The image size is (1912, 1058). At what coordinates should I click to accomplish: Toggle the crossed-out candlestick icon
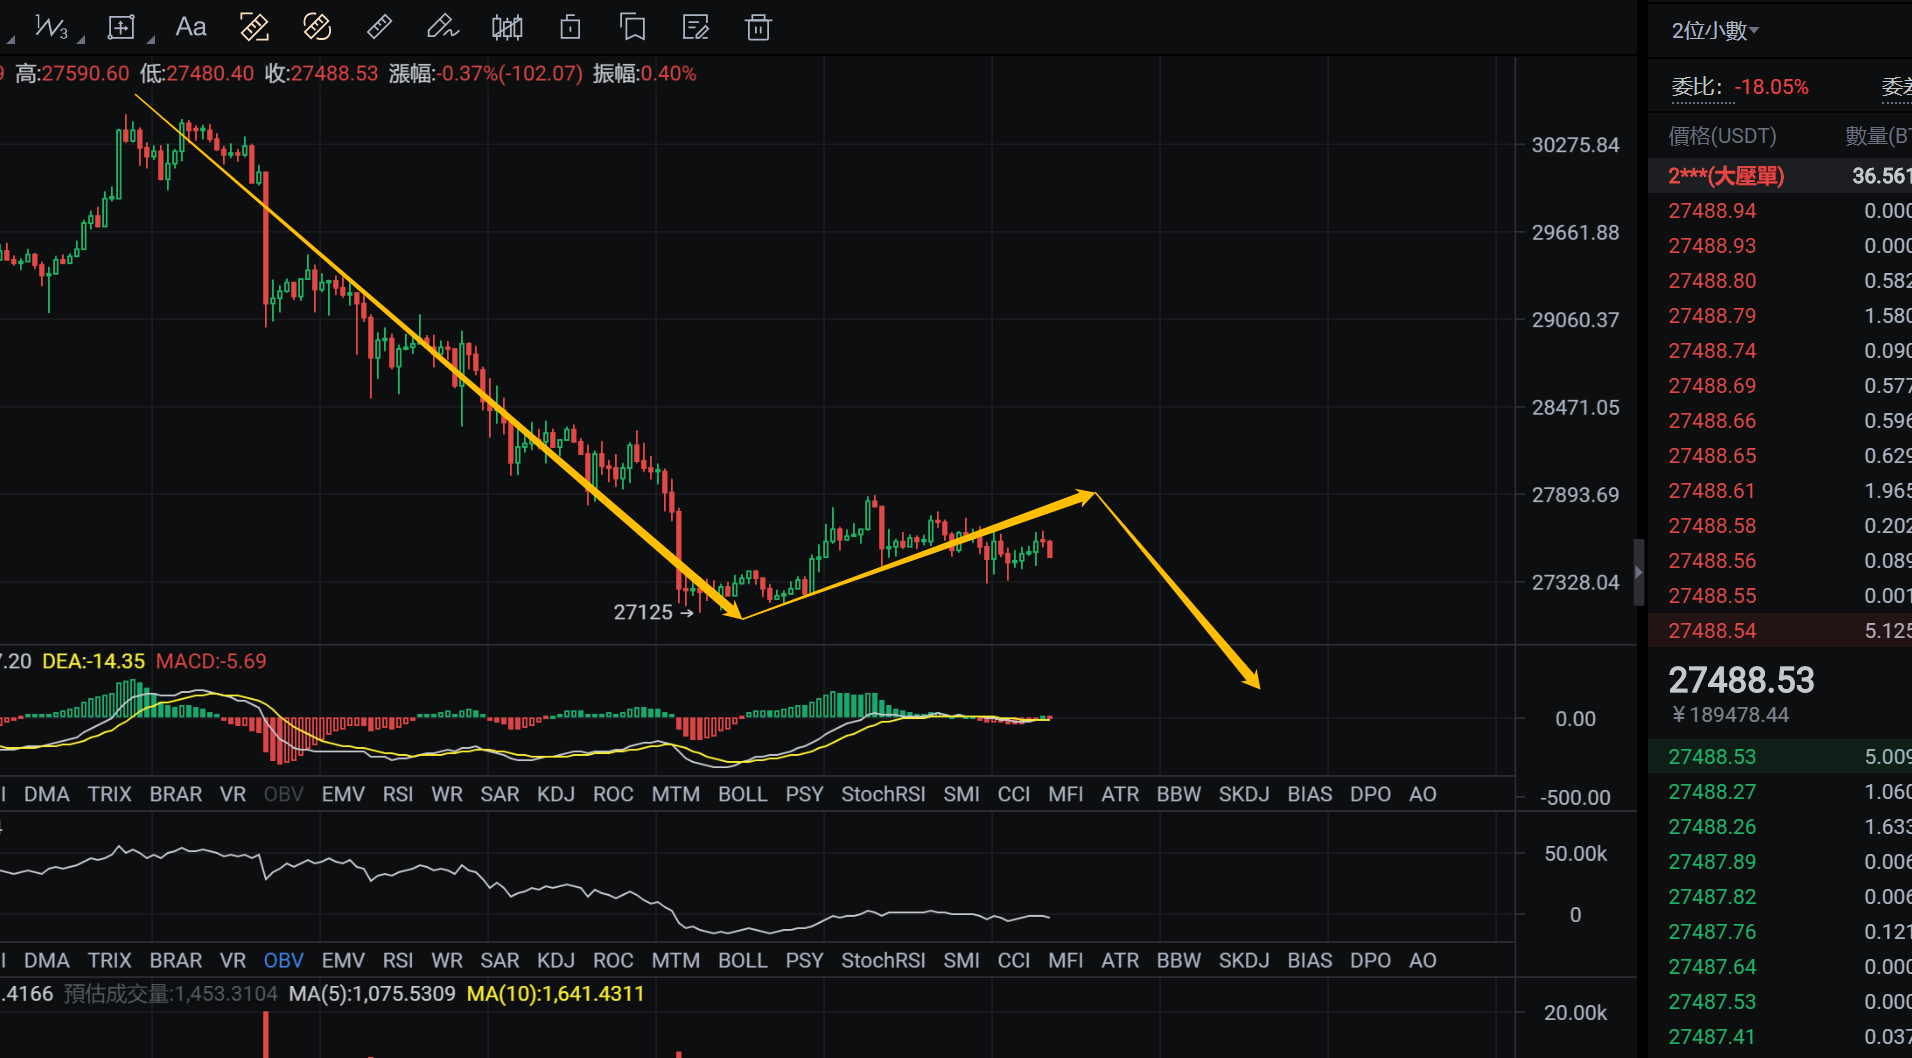click(507, 27)
